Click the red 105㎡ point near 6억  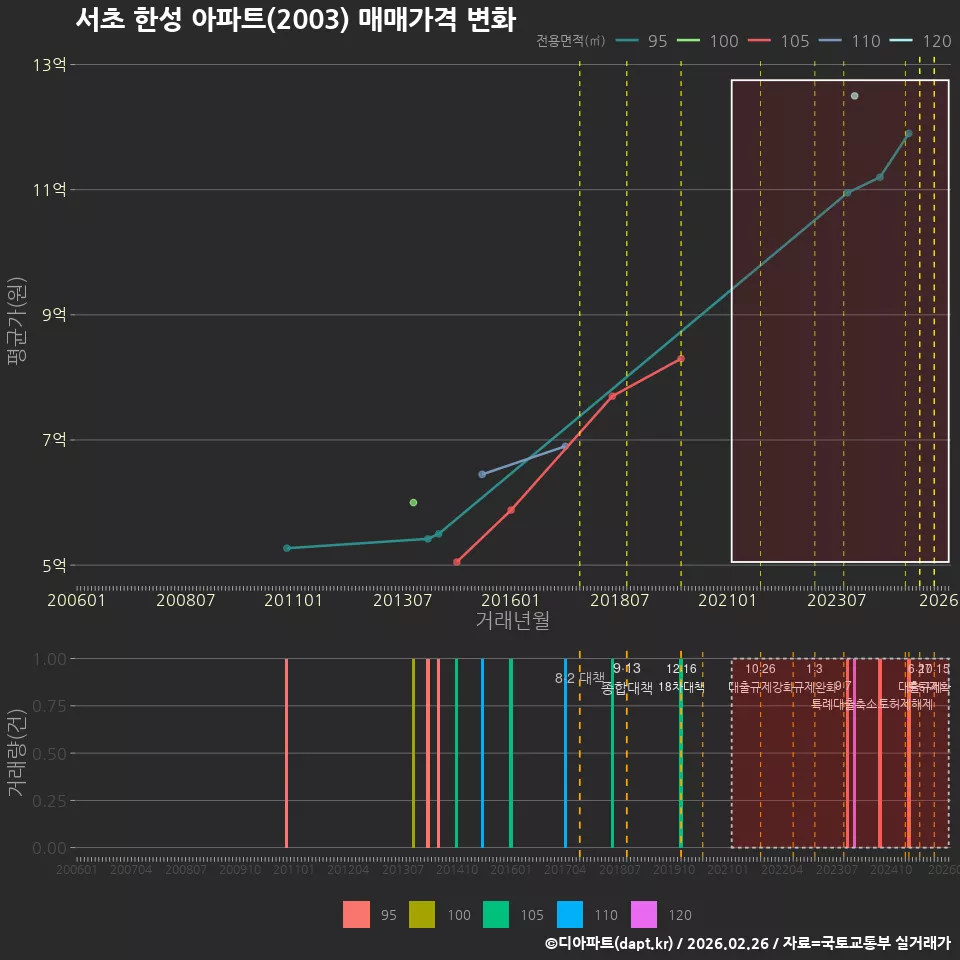click(511, 510)
